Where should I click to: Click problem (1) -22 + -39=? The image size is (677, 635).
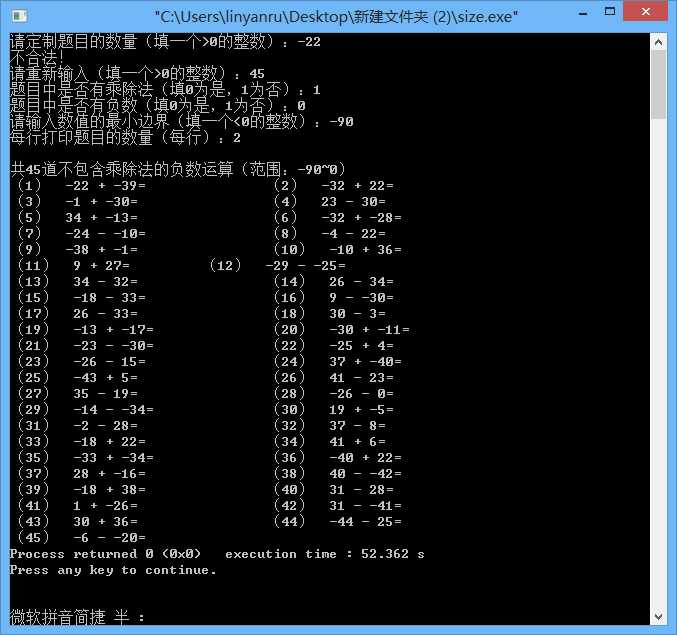pyautogui.click(x=82, y=186)
